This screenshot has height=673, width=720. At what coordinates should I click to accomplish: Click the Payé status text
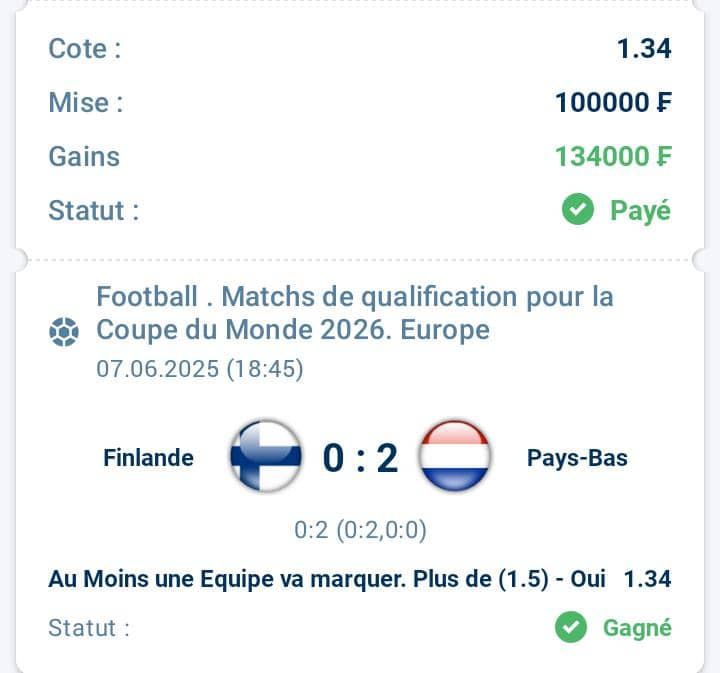(x=641, y=211)
